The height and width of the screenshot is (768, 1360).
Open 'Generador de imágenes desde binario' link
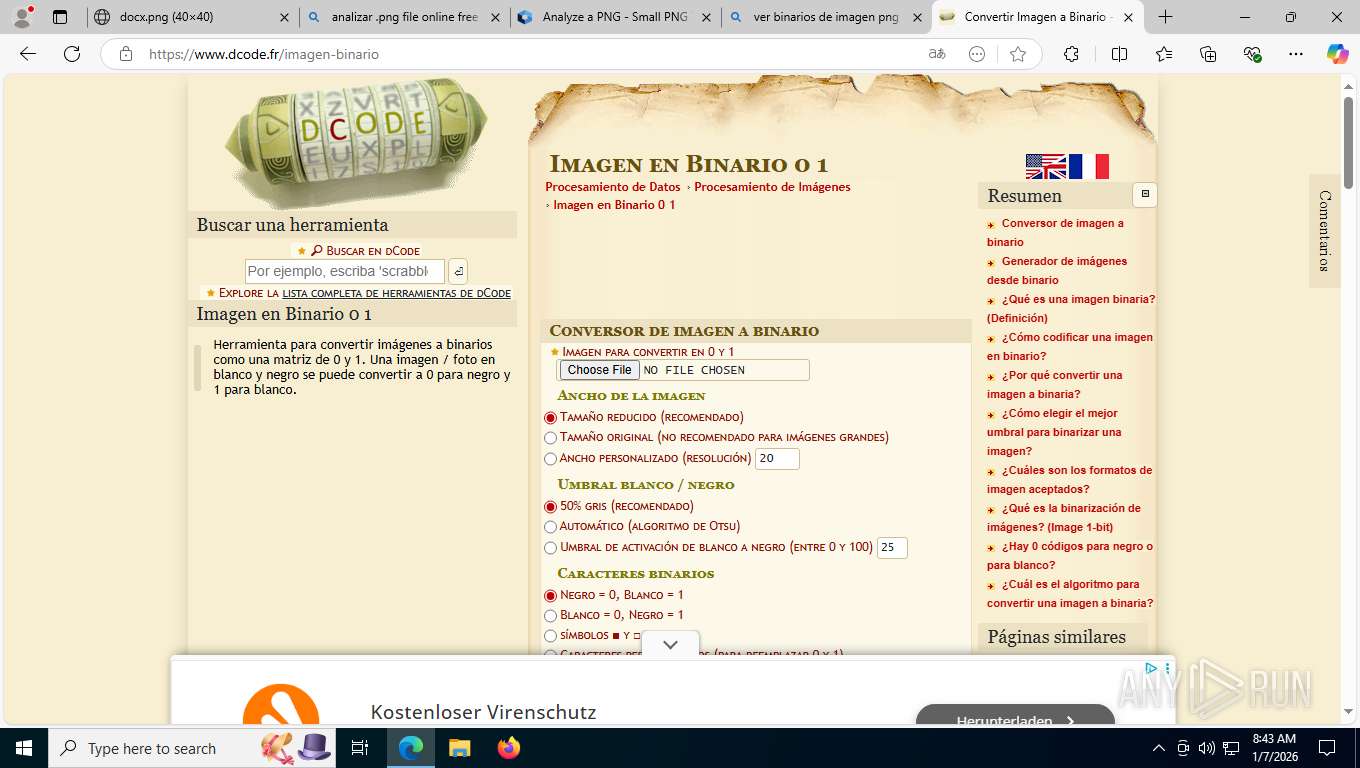(x=1057, y=270)
